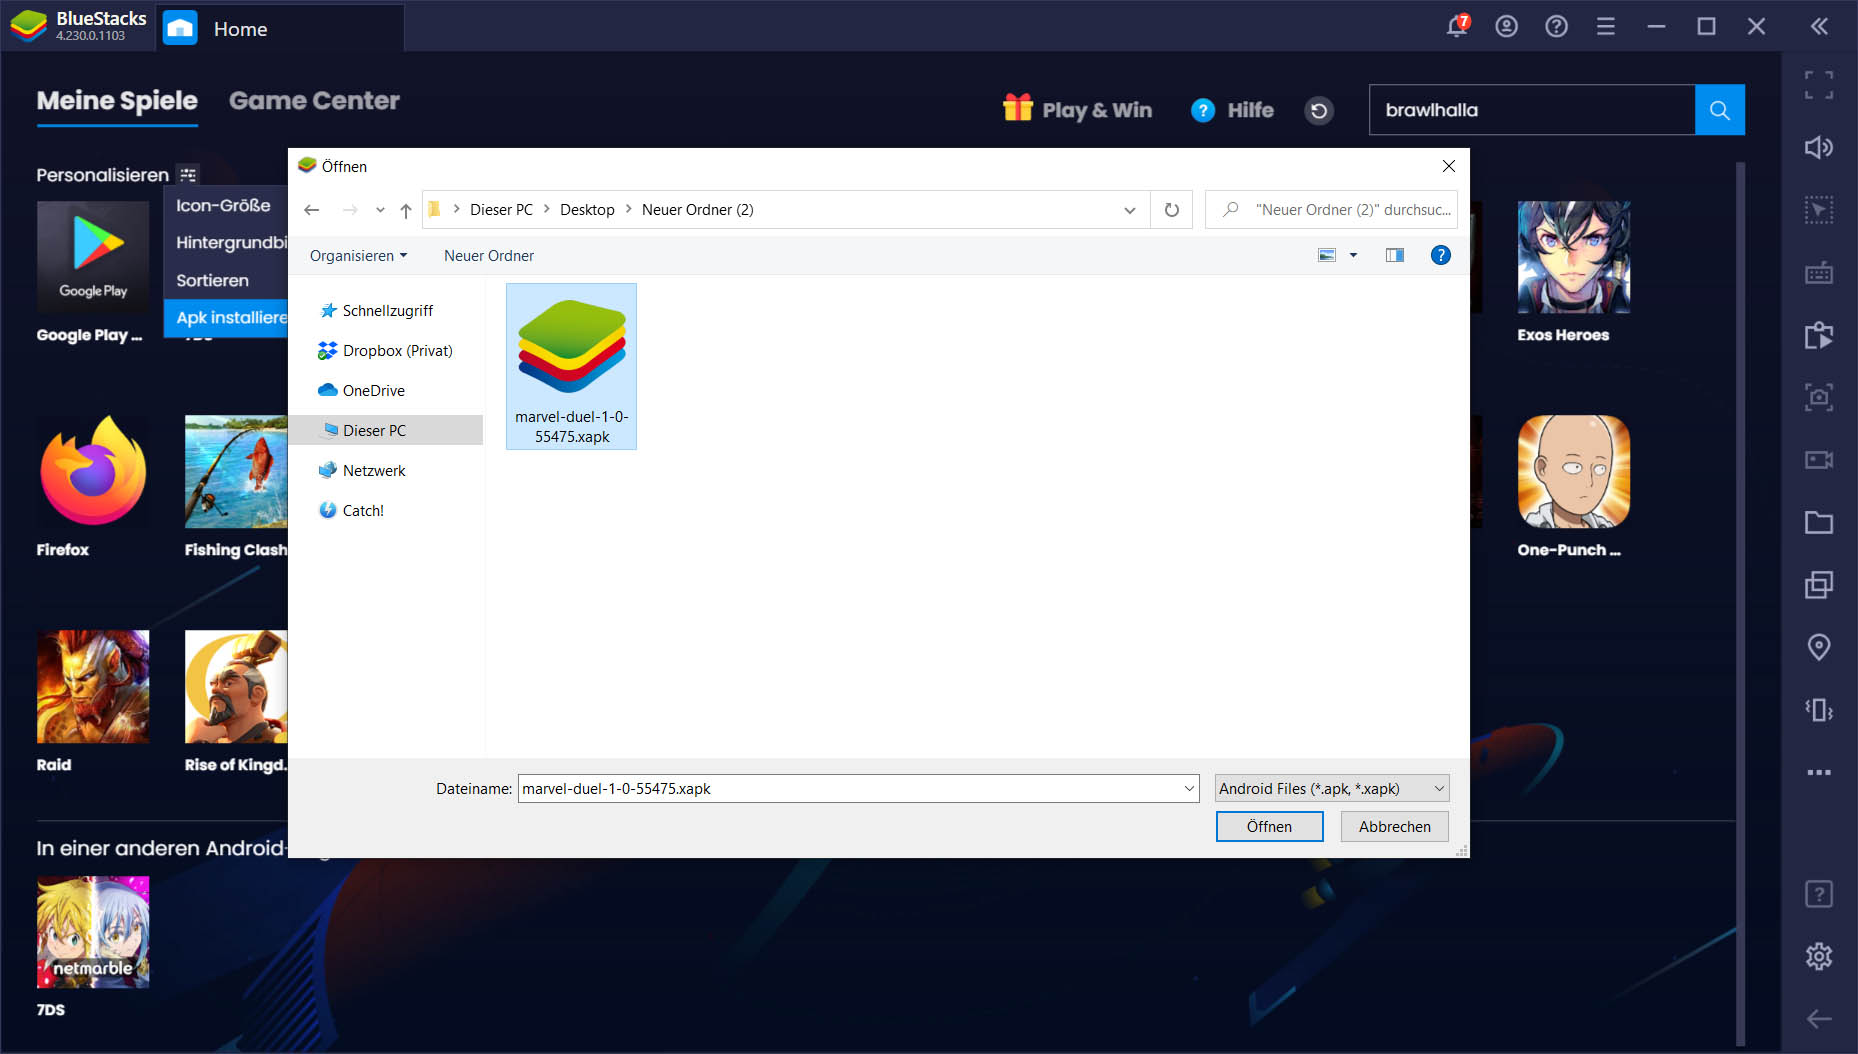Viewport: 1858px width, 1054px height.
Task: Expand the Dateiname combo box list
Action: (1189, 788)
